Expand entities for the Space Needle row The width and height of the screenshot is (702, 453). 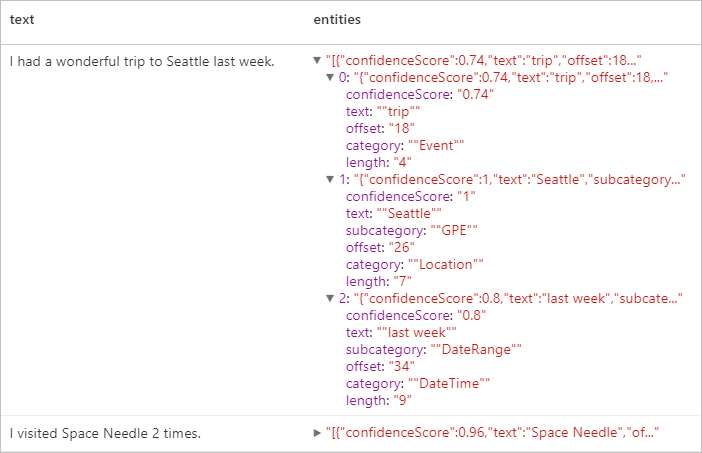click(x=318, y=433)
